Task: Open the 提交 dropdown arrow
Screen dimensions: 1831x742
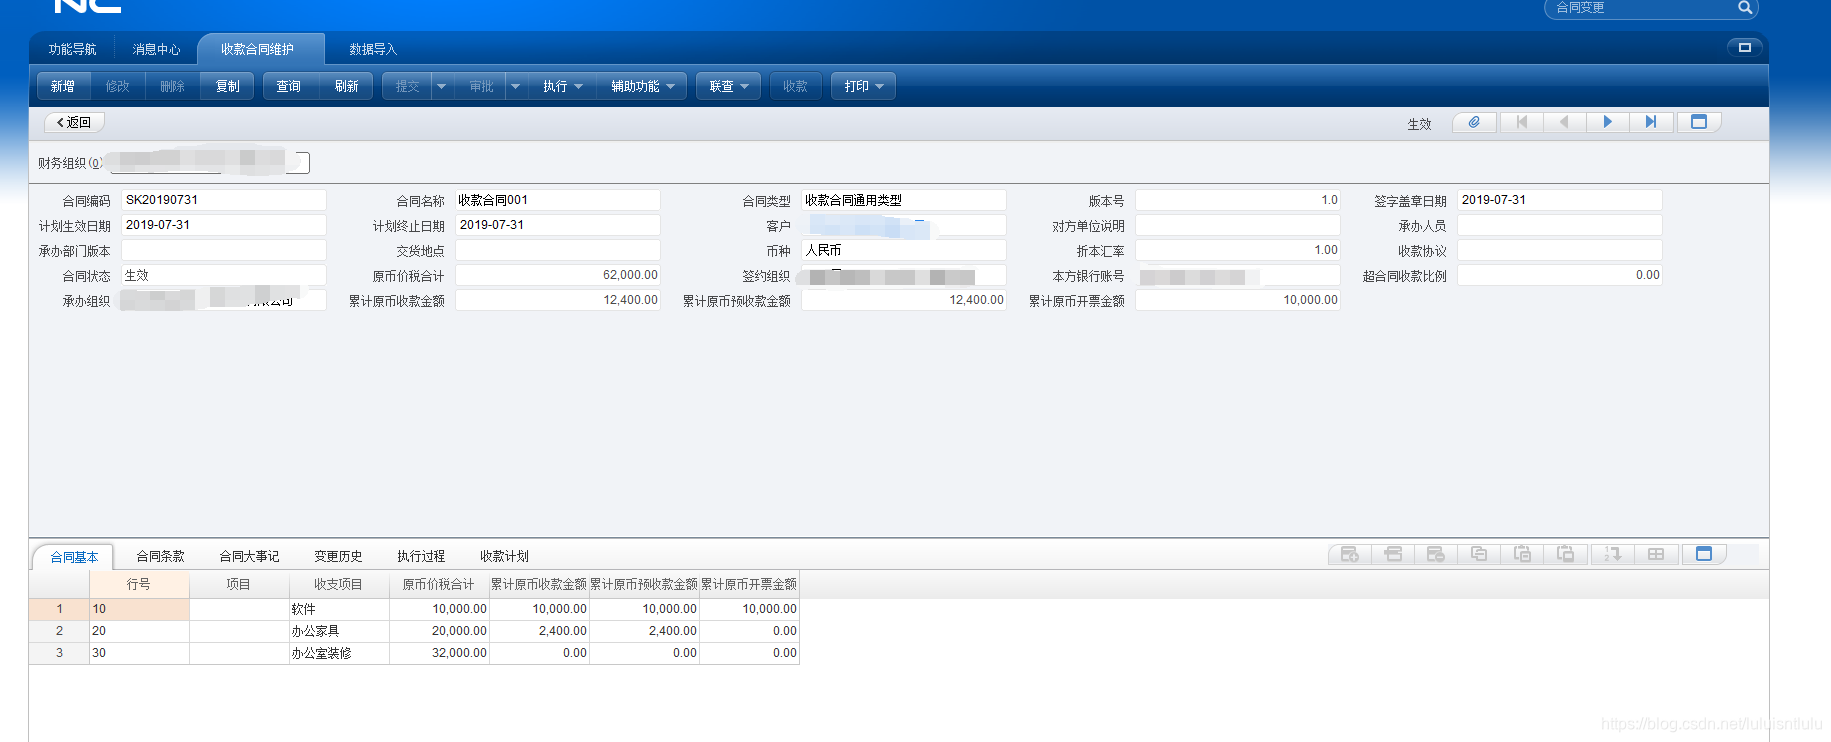Action: click(x=441, y=86)
